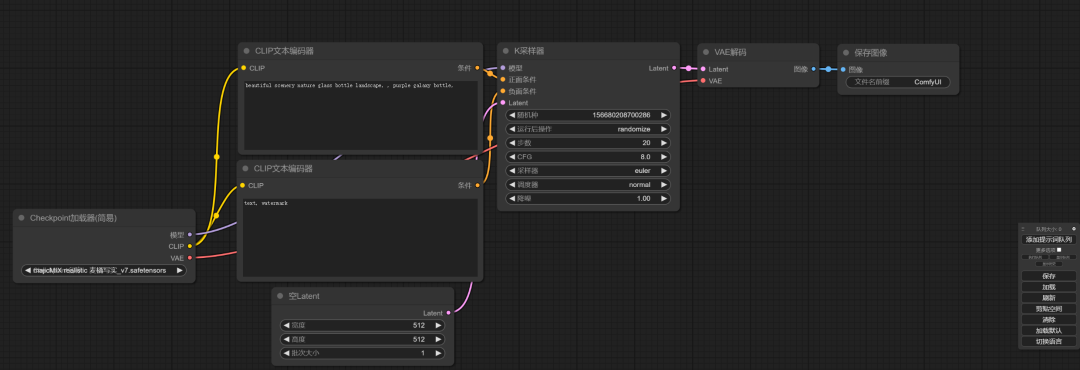Collapse the 保存图像 node title dot

845,52
